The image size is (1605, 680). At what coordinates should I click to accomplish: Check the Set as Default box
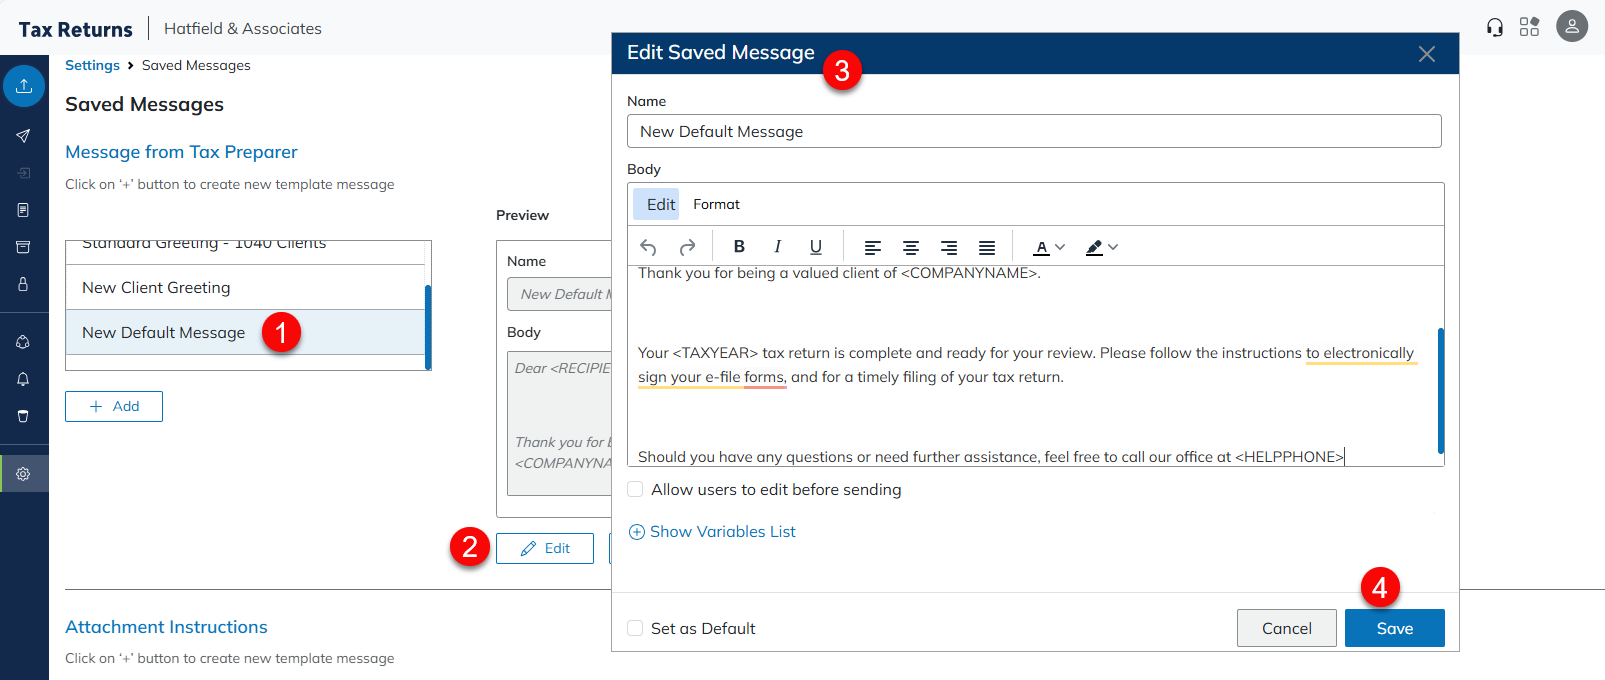635,628
